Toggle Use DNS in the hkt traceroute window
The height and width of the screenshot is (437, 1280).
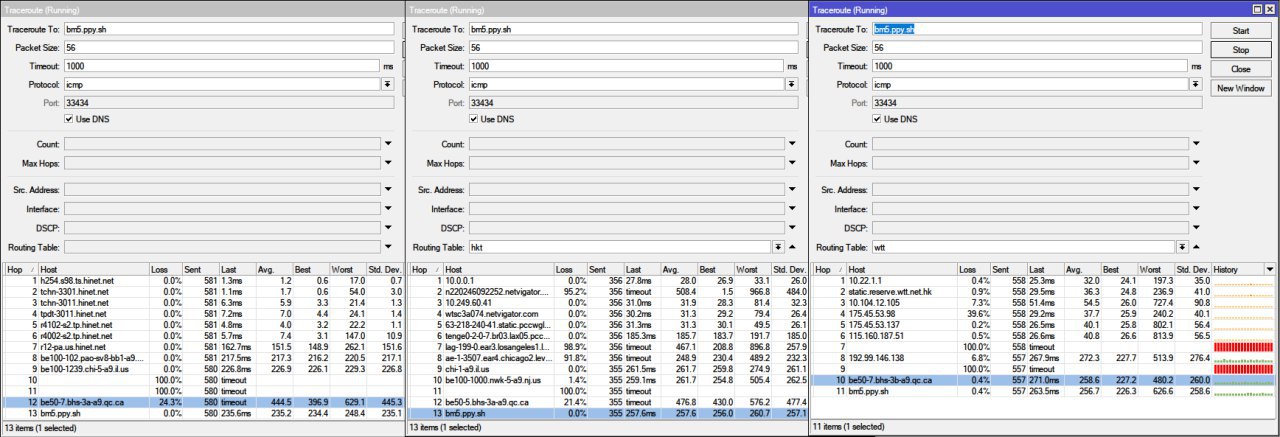click(x=474, y=119)
